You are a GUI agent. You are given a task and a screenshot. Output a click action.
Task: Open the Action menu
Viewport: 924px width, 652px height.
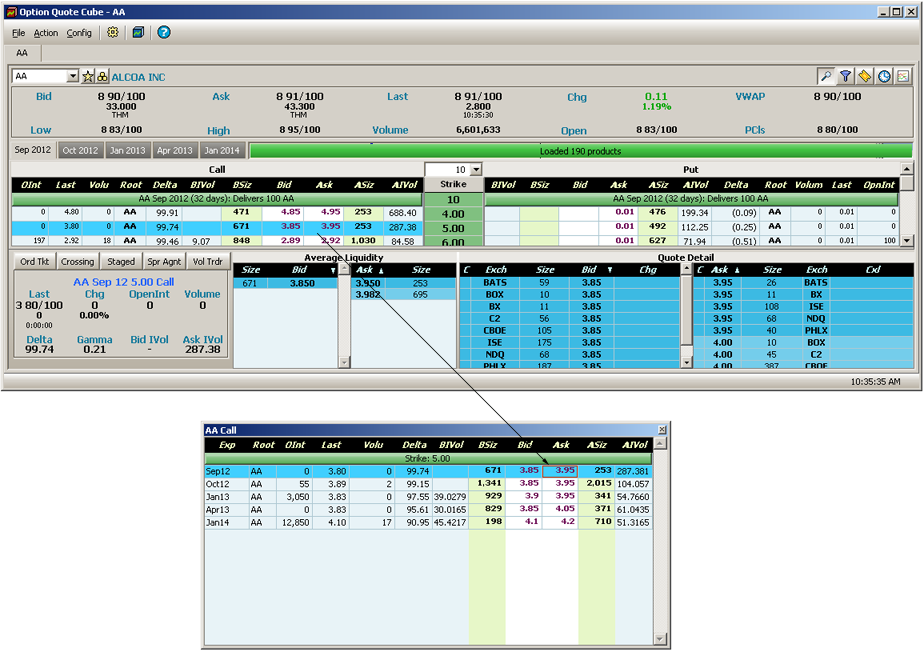[x=46, y=33]
